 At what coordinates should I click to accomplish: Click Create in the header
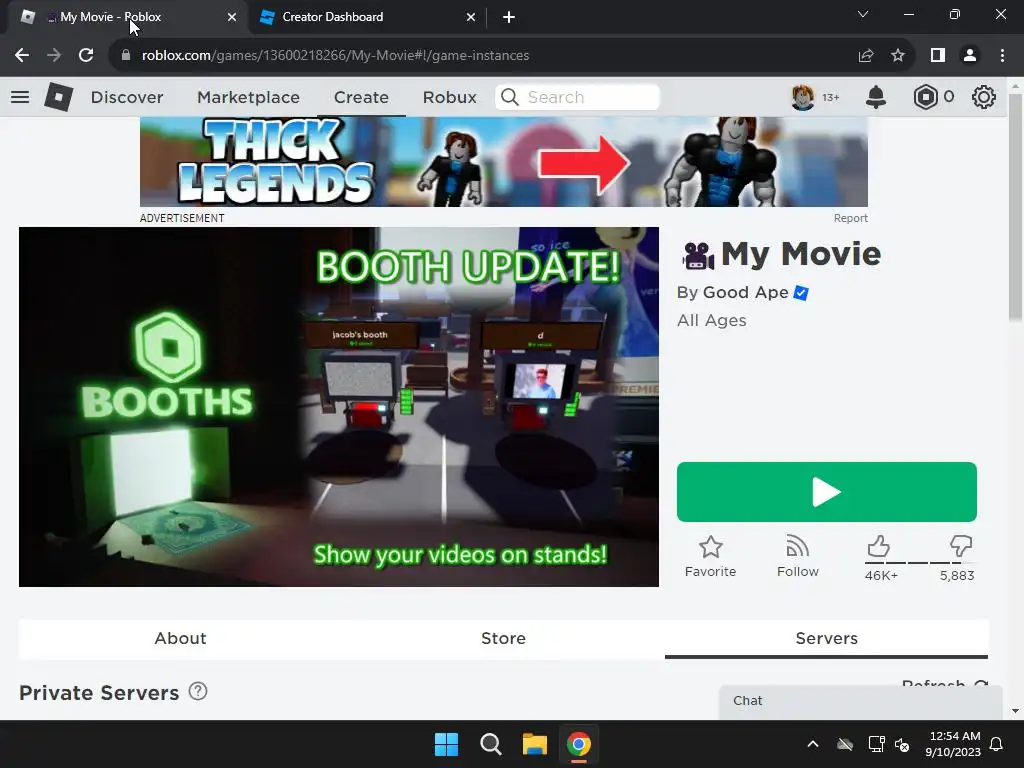(361, 97)
